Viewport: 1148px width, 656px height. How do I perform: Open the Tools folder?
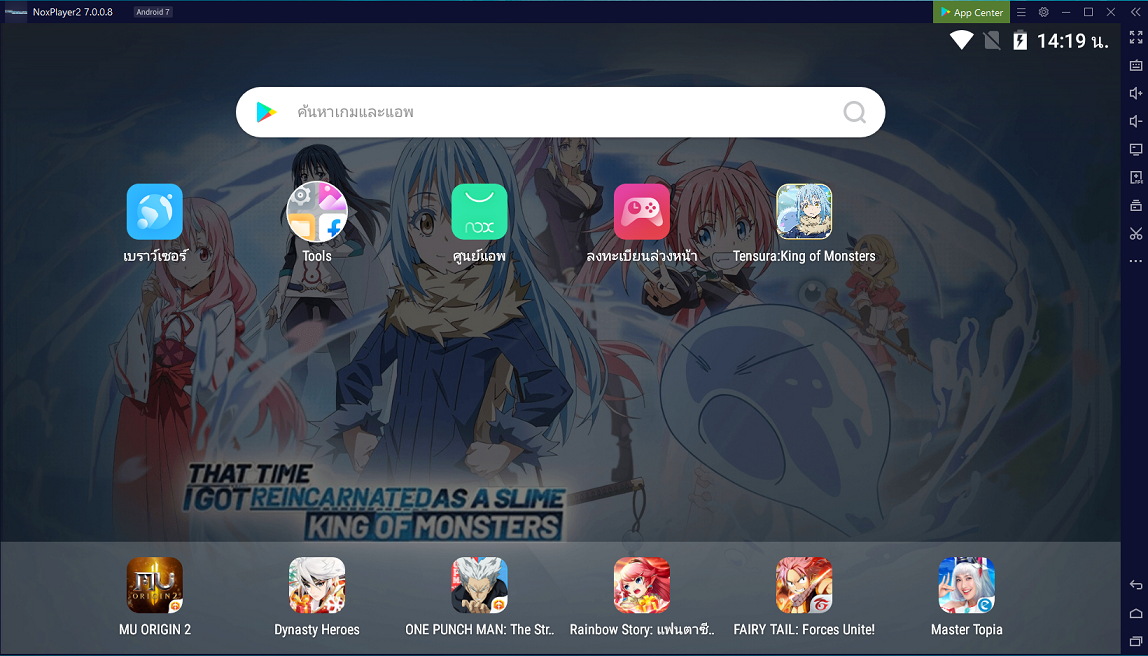point(317,212)
